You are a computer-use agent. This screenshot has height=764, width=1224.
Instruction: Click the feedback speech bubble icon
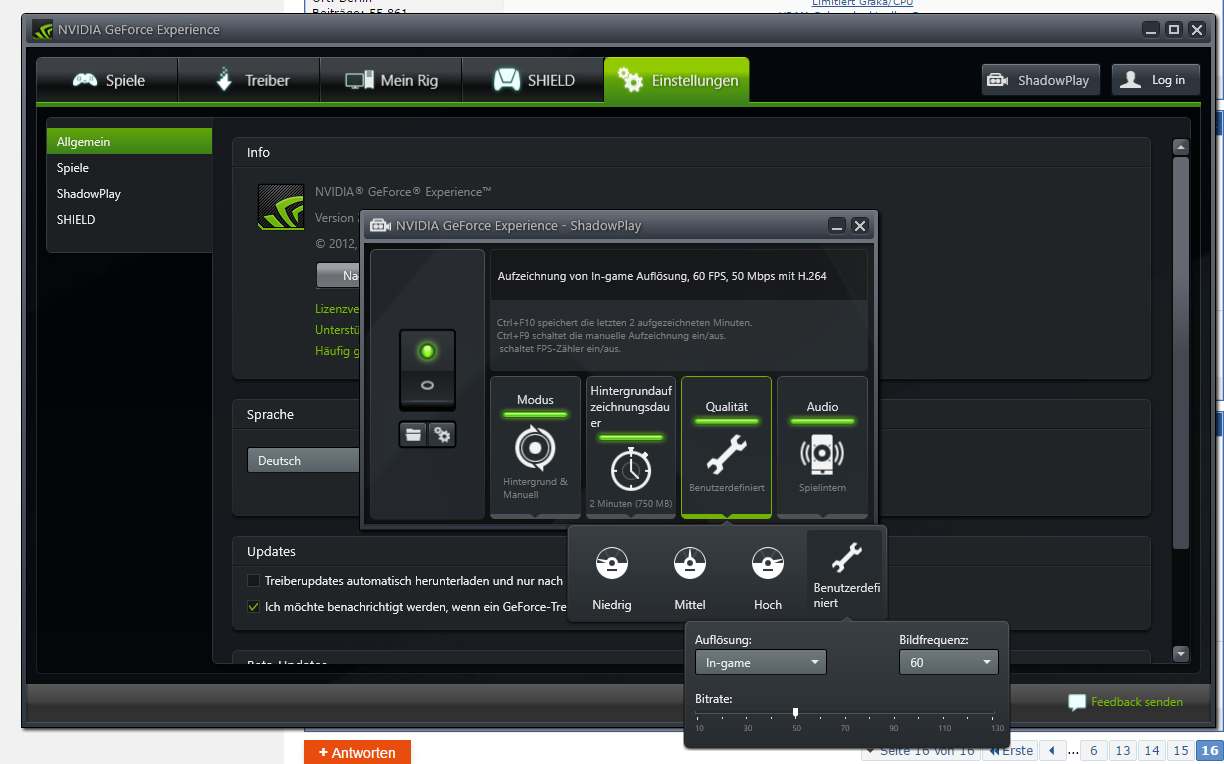(1077, 702)
